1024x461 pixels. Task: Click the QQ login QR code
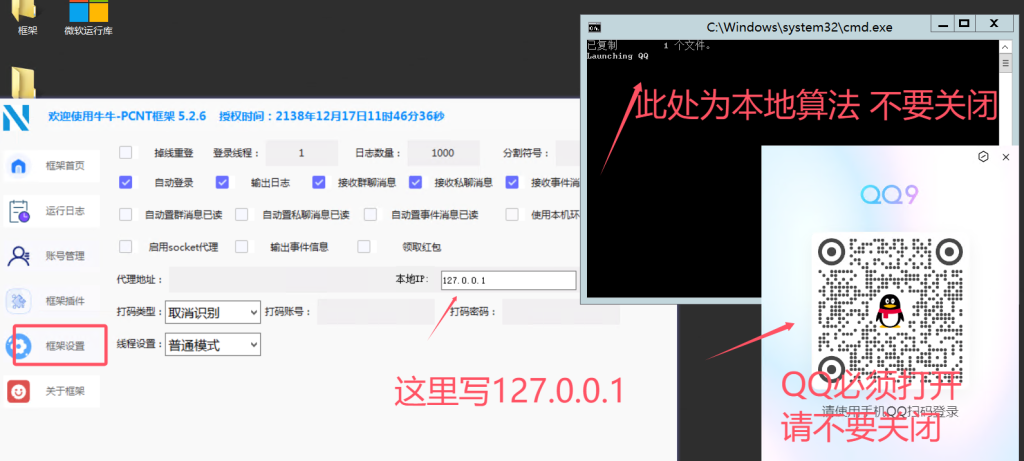point(889,313)
